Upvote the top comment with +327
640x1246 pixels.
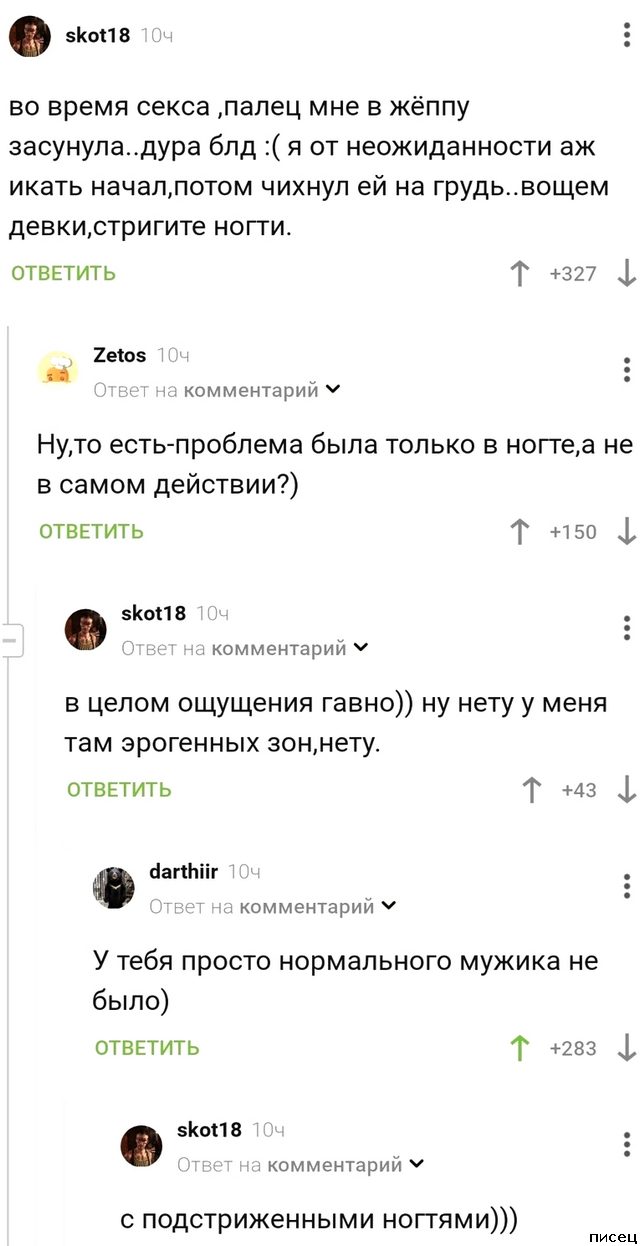(520, 273)
